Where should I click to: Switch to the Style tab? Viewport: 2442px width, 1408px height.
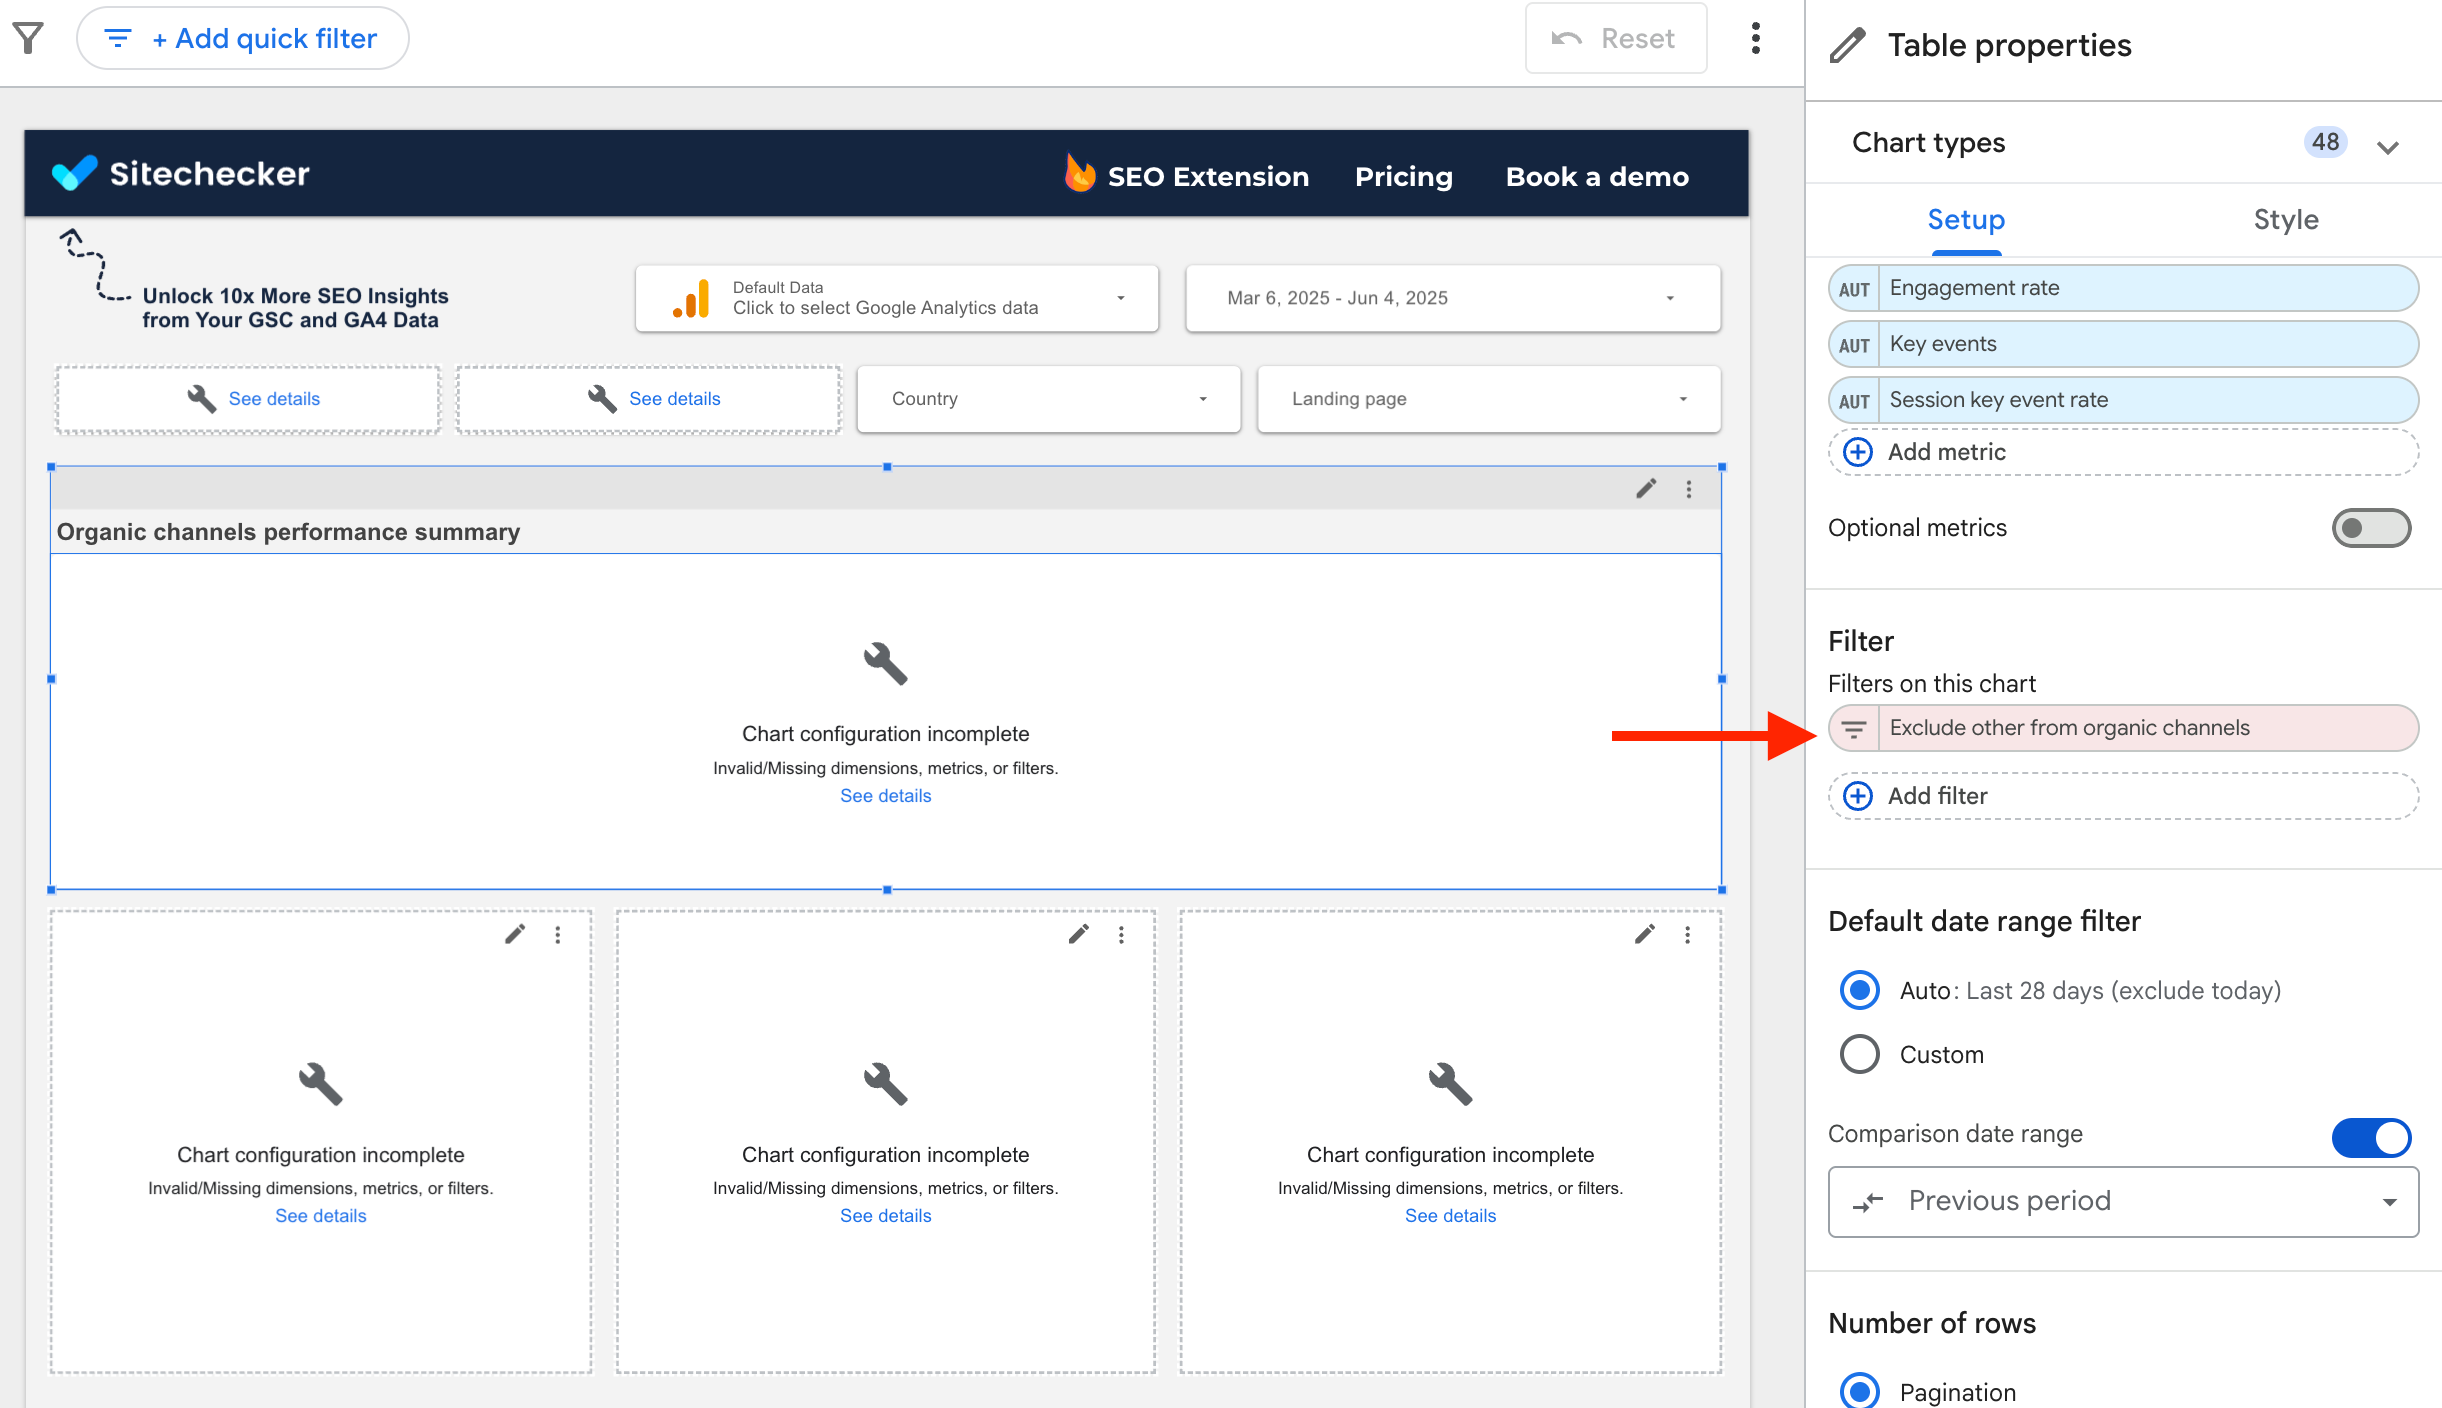(x=2285, y=220)
